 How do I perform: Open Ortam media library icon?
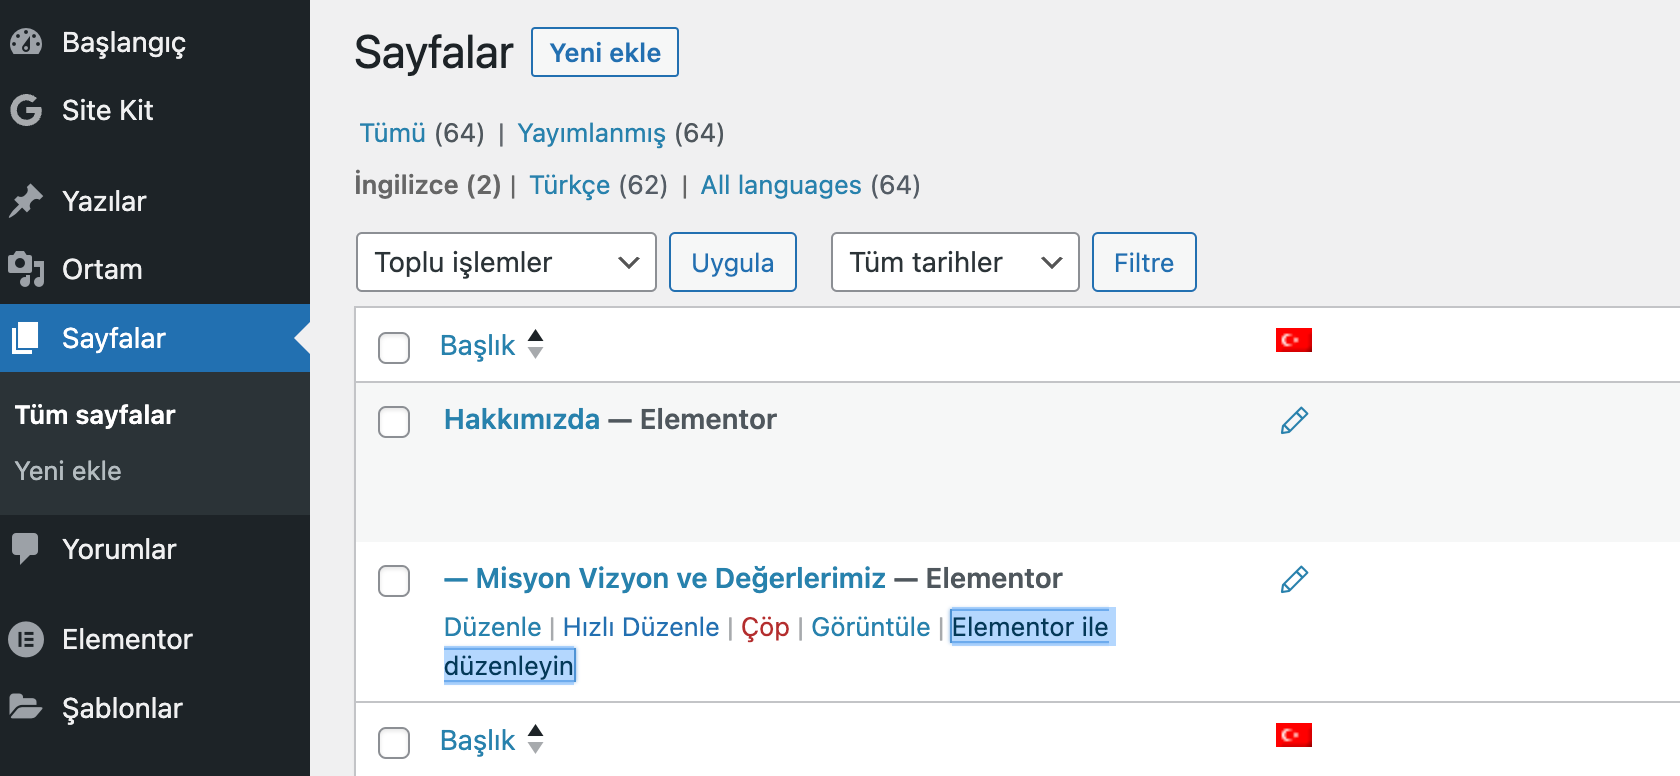tap(24, 268)
